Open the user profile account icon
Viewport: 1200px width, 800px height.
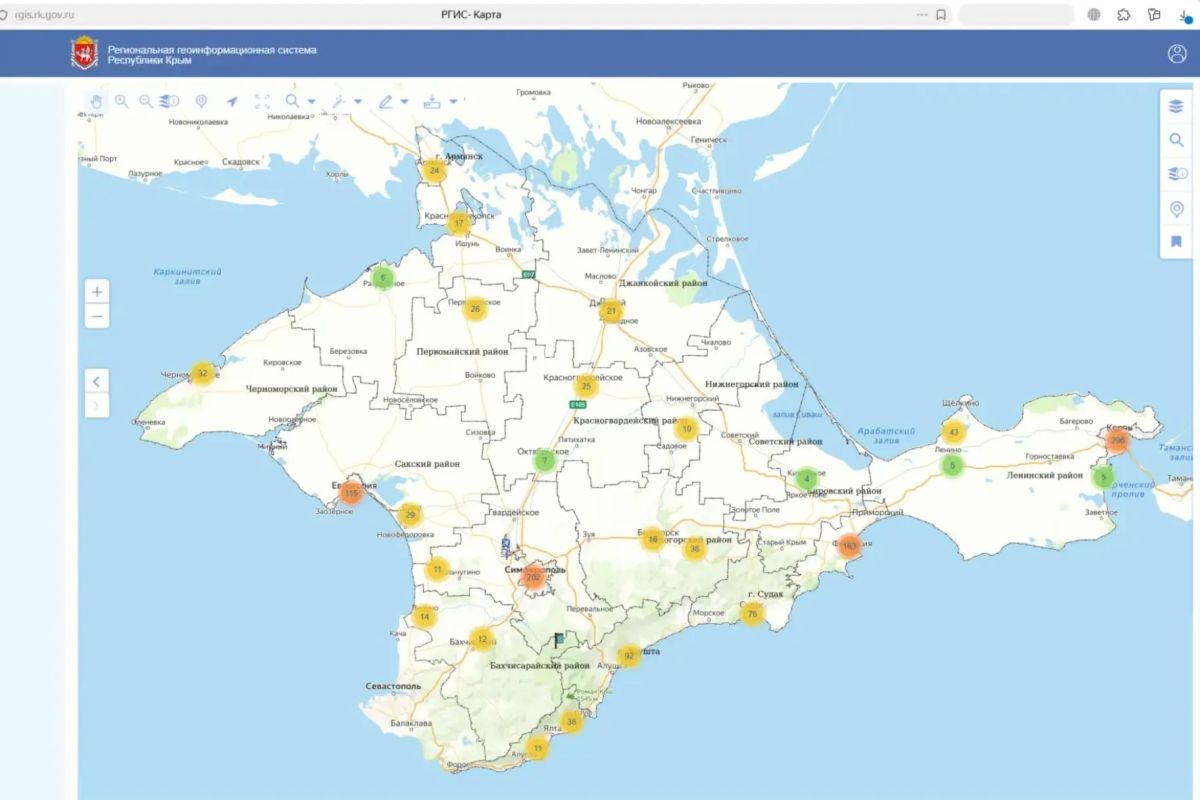point(1177,54)
